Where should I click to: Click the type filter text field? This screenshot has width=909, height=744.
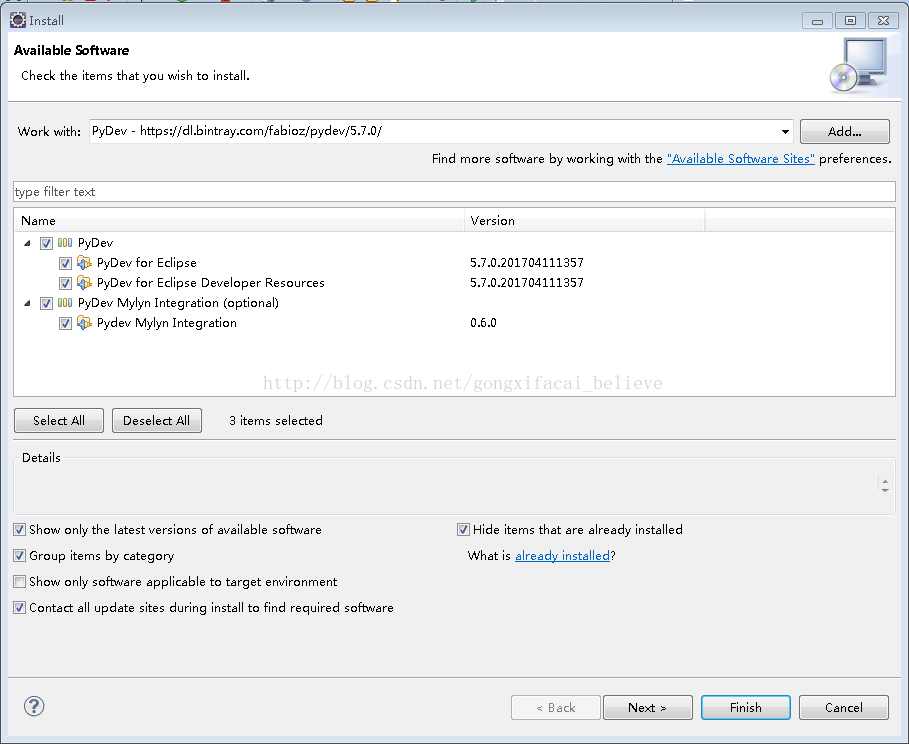point(454,192)
